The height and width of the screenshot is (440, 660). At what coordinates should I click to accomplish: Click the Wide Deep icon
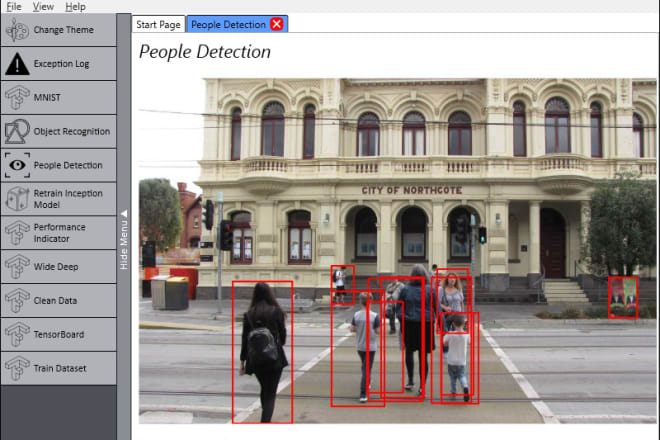(17, 267)
